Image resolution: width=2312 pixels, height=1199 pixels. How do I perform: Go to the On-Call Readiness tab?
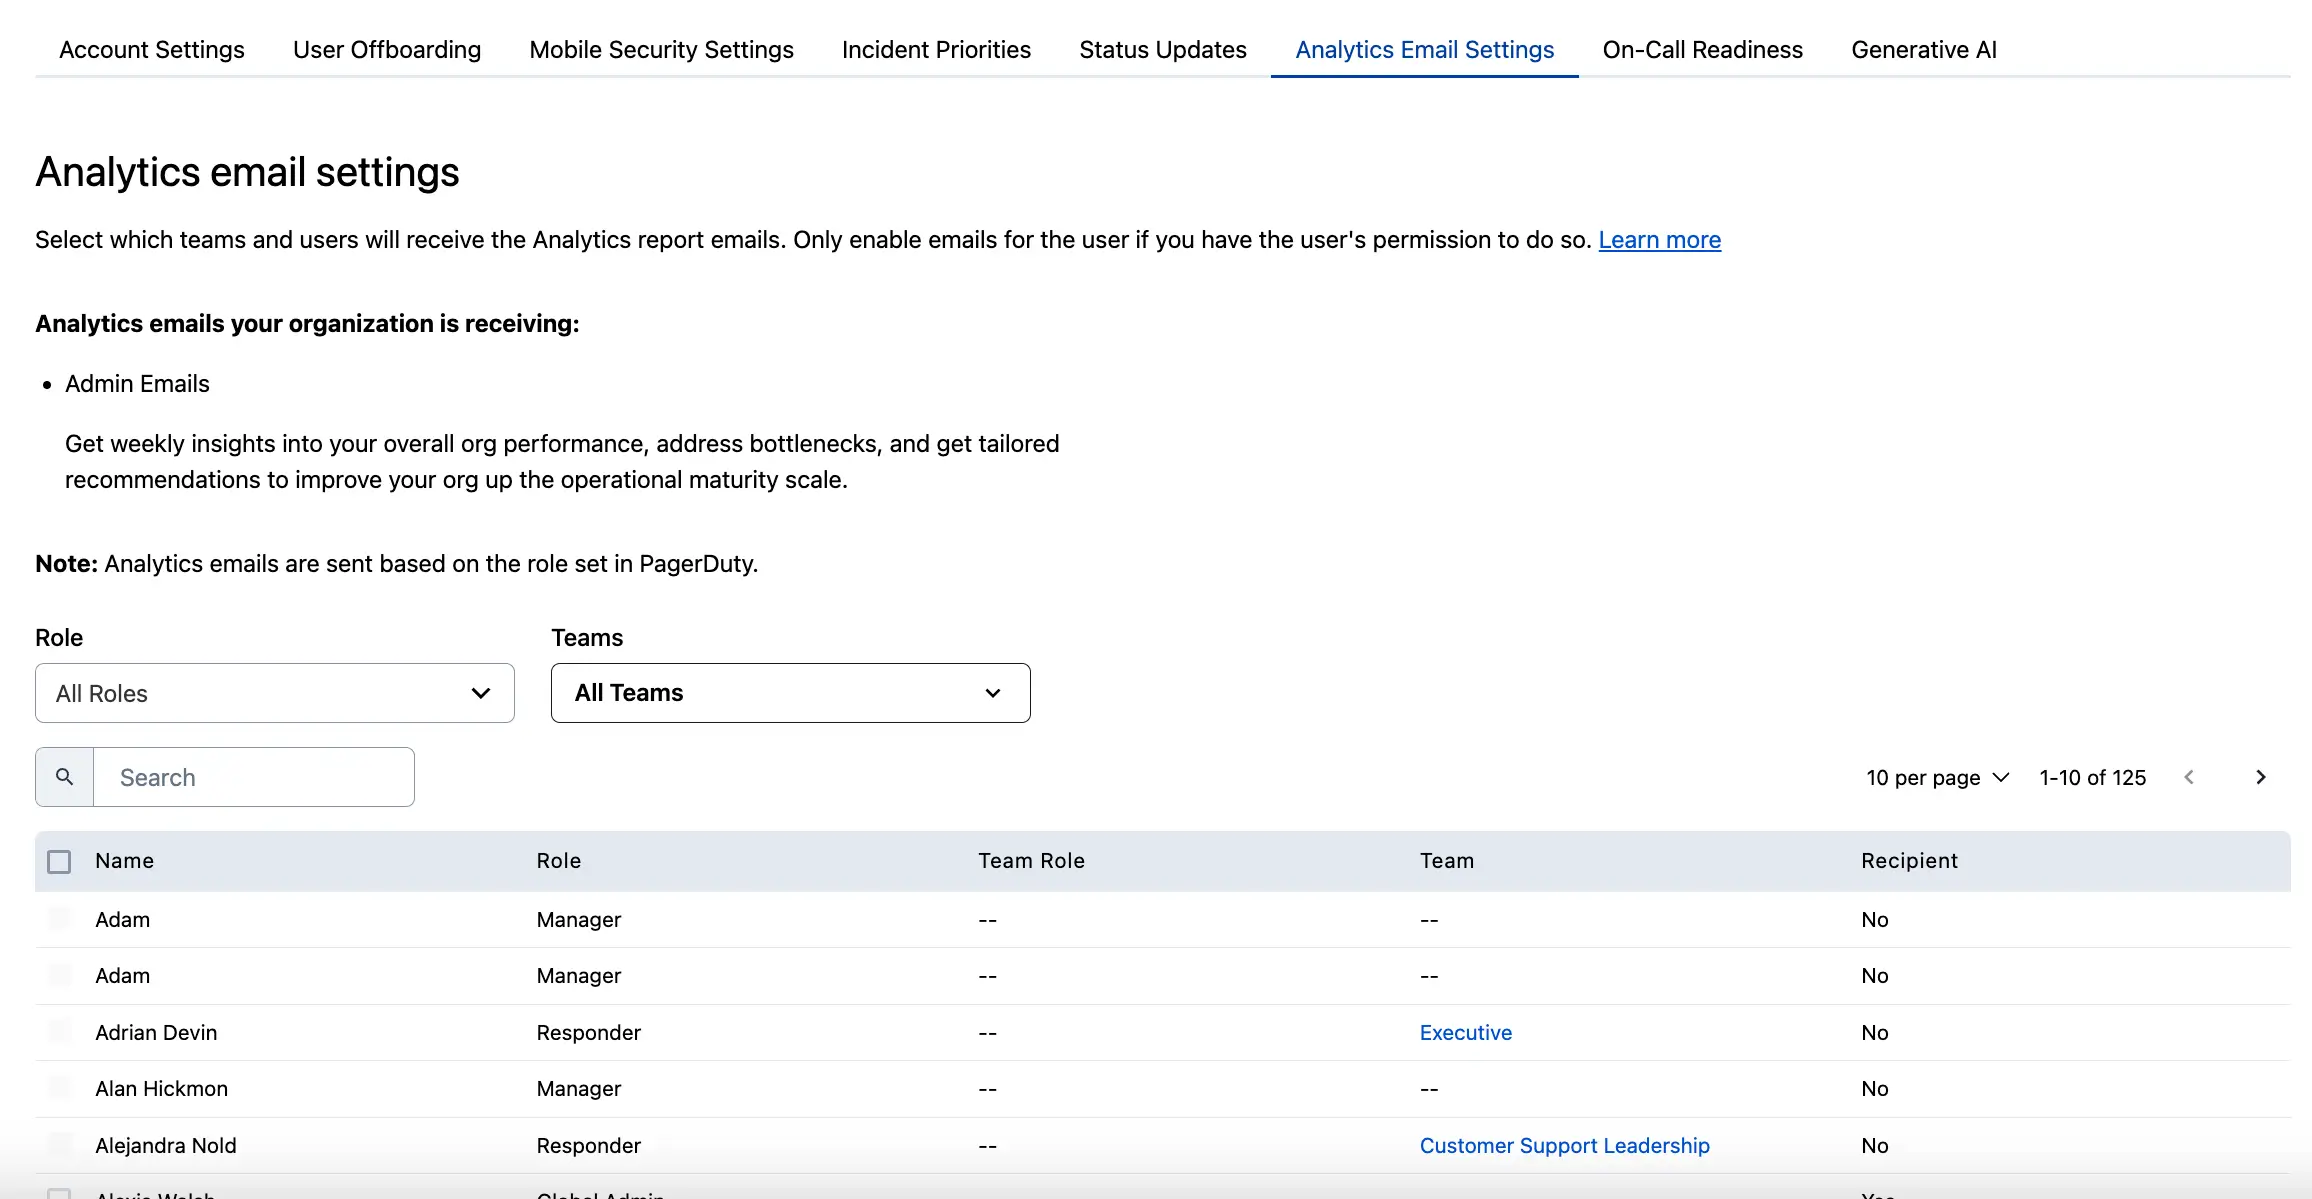point(1702,50)
